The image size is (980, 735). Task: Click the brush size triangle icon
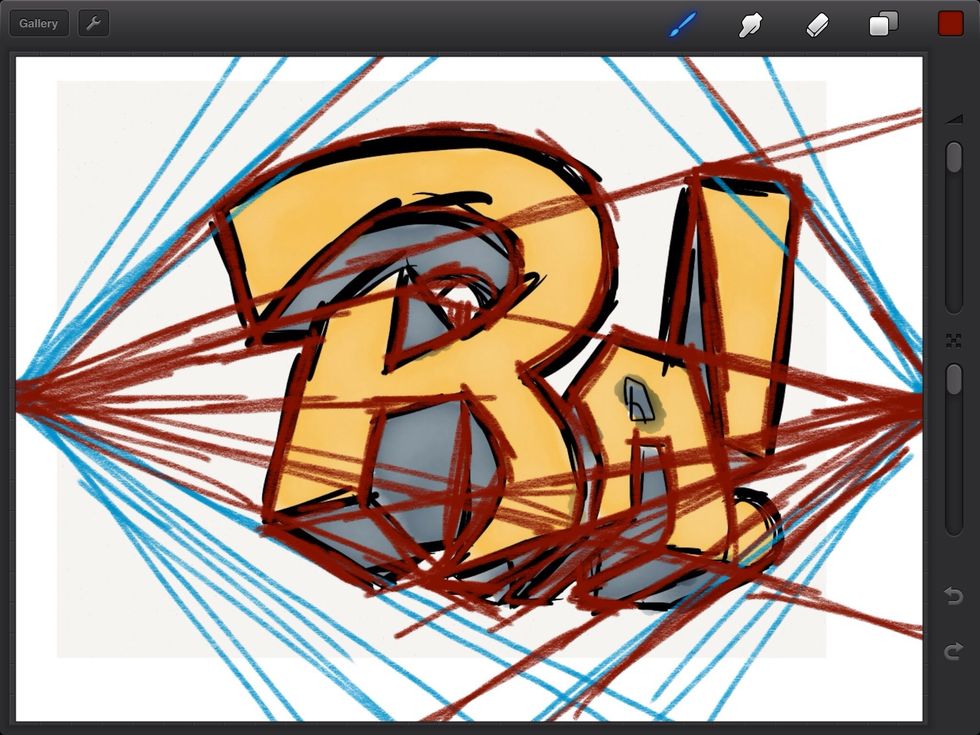(954, 118)
